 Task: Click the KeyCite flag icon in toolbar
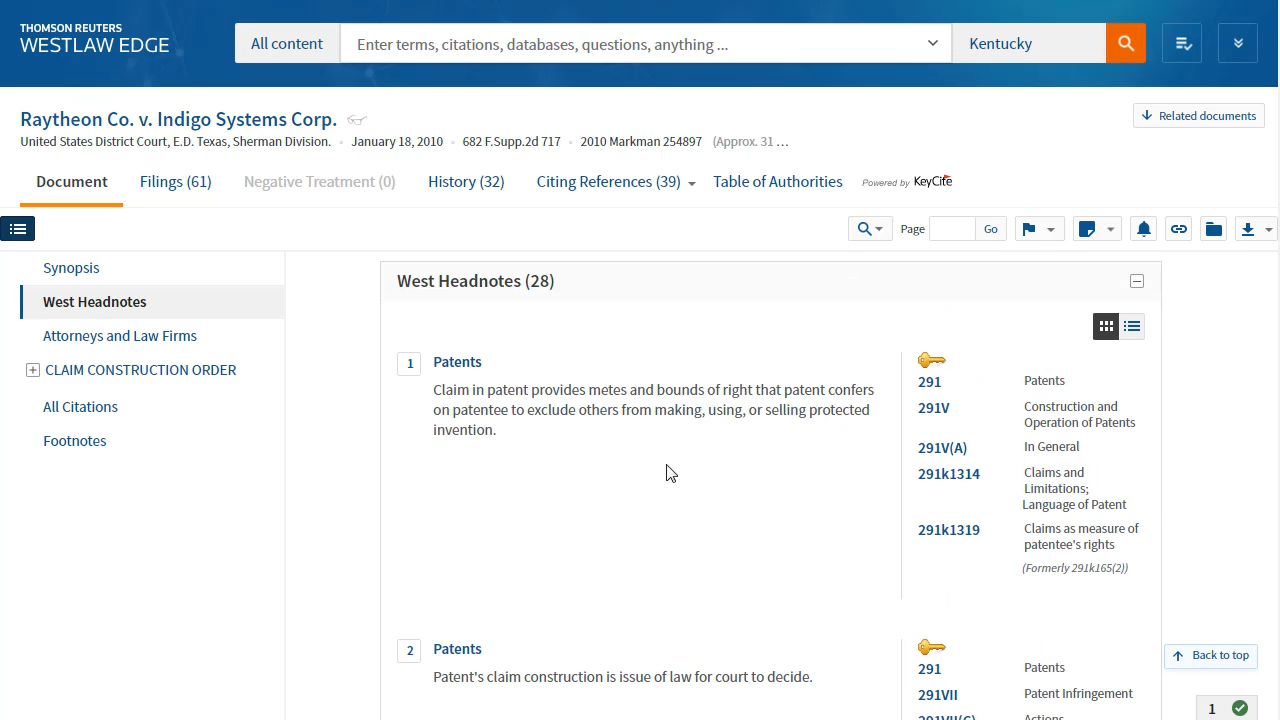point(1028,229)
